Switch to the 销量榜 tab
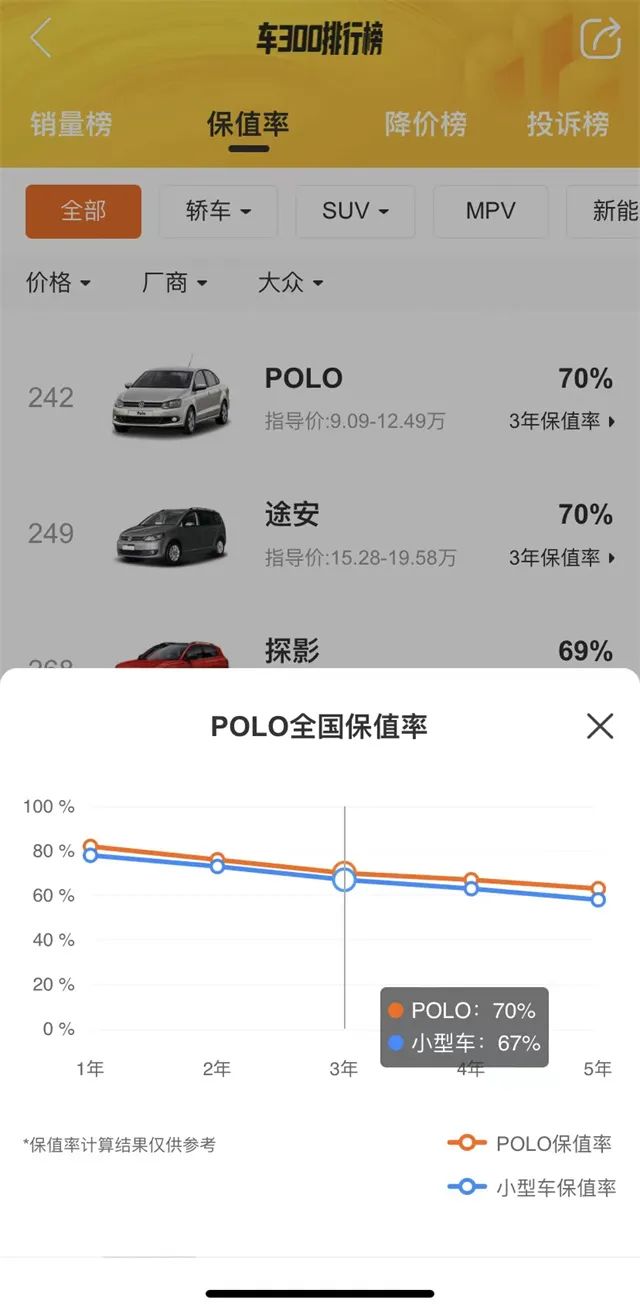The image size is (640, 1310). 71,125
